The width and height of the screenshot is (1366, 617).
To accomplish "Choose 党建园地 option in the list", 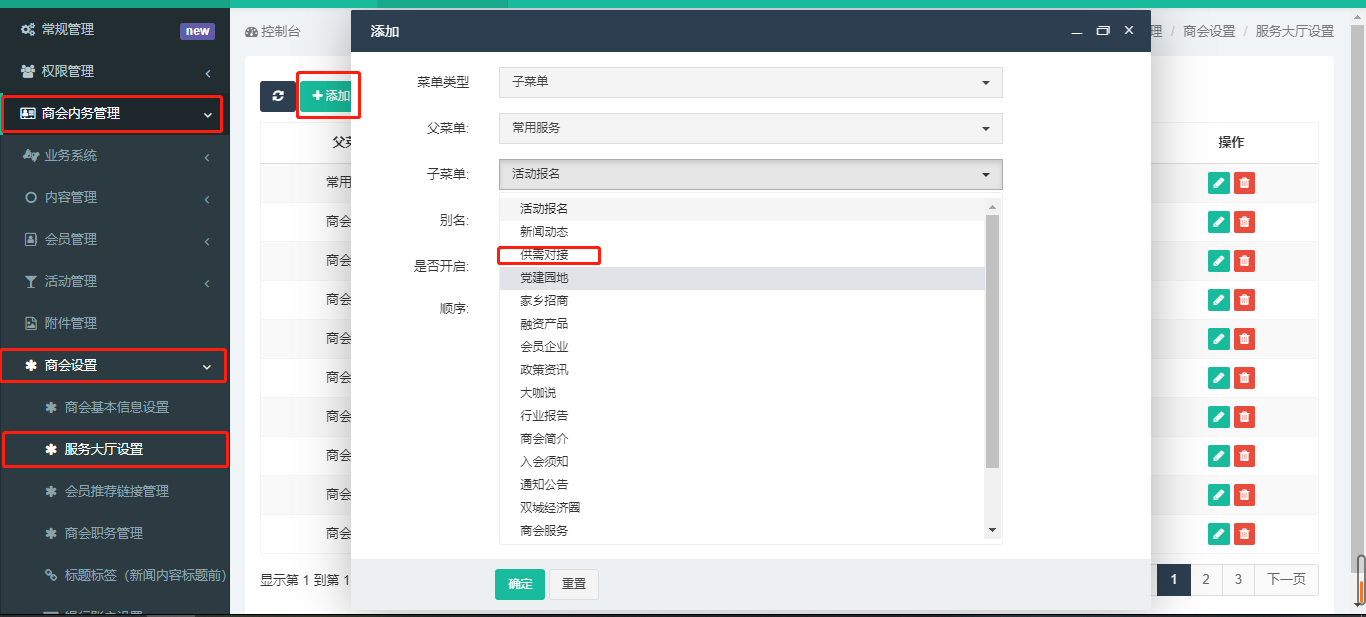I will (x=544, y=278).
